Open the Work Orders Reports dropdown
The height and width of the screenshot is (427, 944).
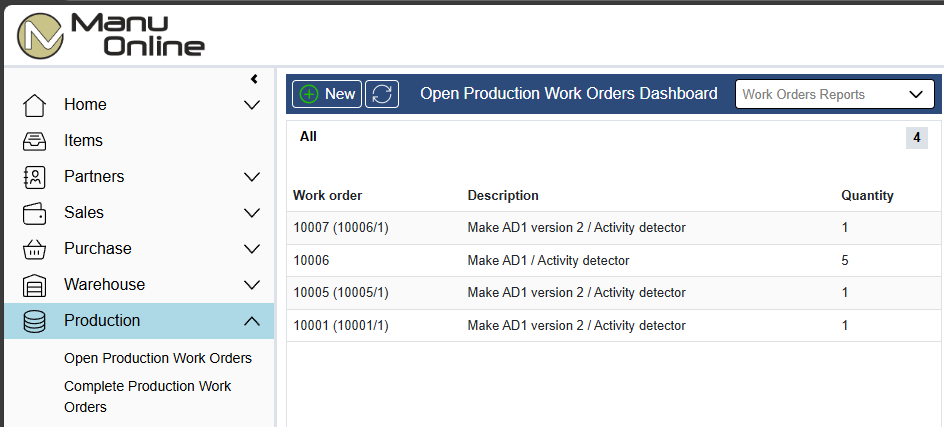pyautogui.click(x=834, y=95)
